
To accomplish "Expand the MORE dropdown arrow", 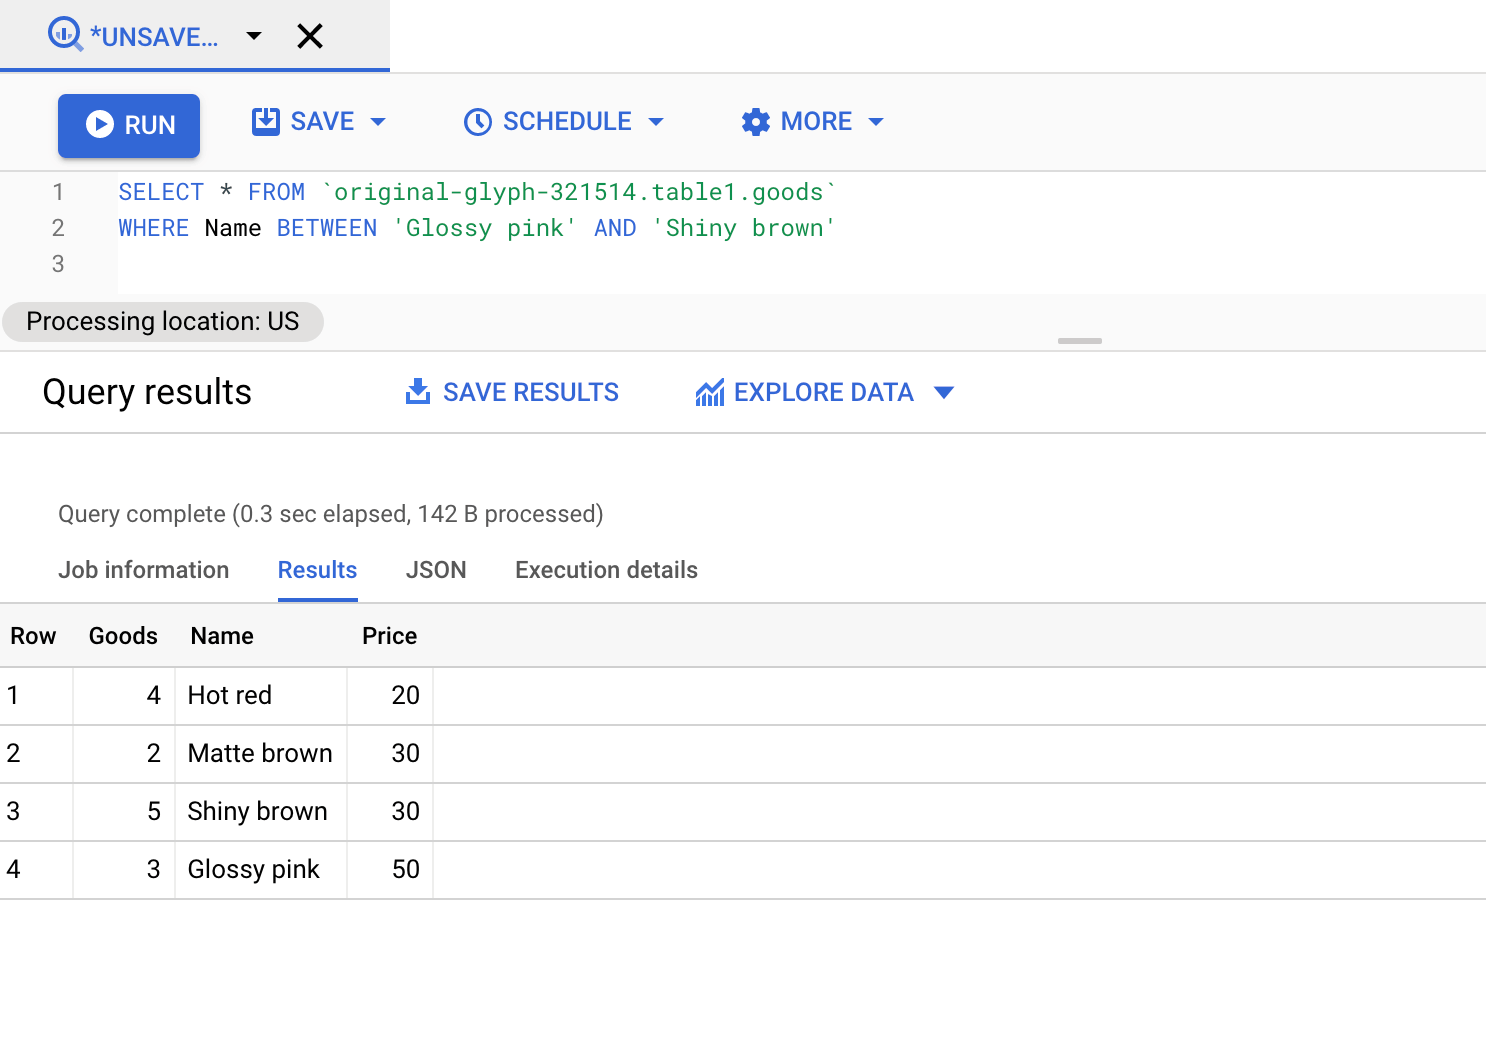I will [876, 122].
